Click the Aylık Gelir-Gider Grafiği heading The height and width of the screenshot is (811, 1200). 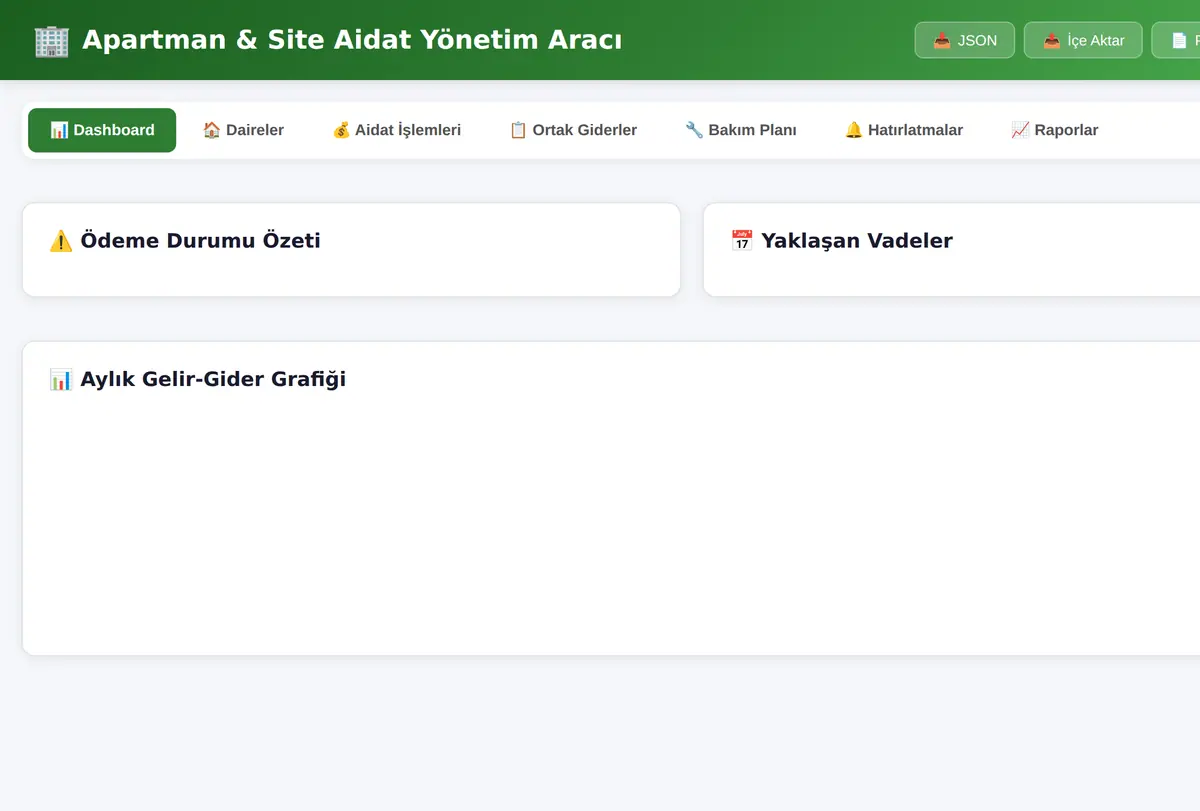(213, 380)
